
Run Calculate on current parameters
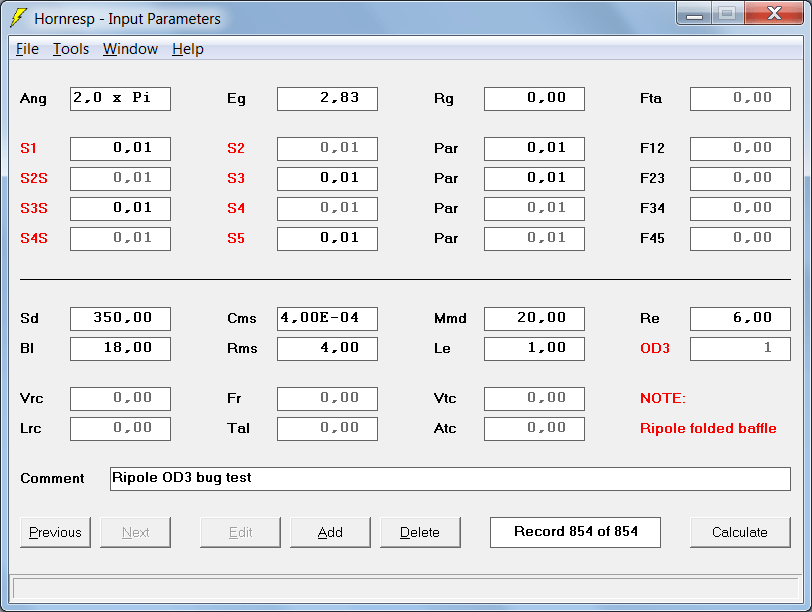[x=740, y=532]
